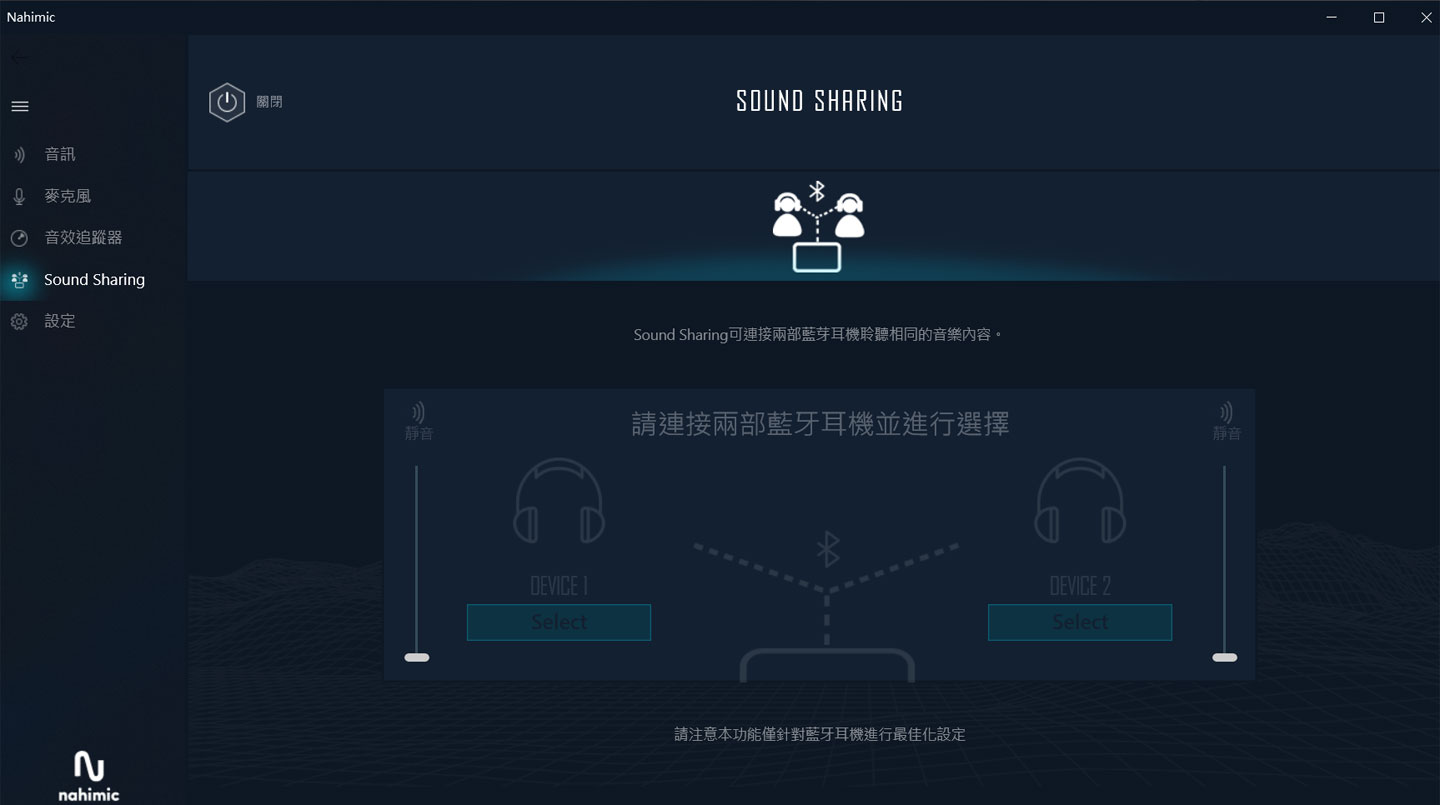Open the hamburger navigation menu
This screenshot has height=805, width=1440.
19,106
